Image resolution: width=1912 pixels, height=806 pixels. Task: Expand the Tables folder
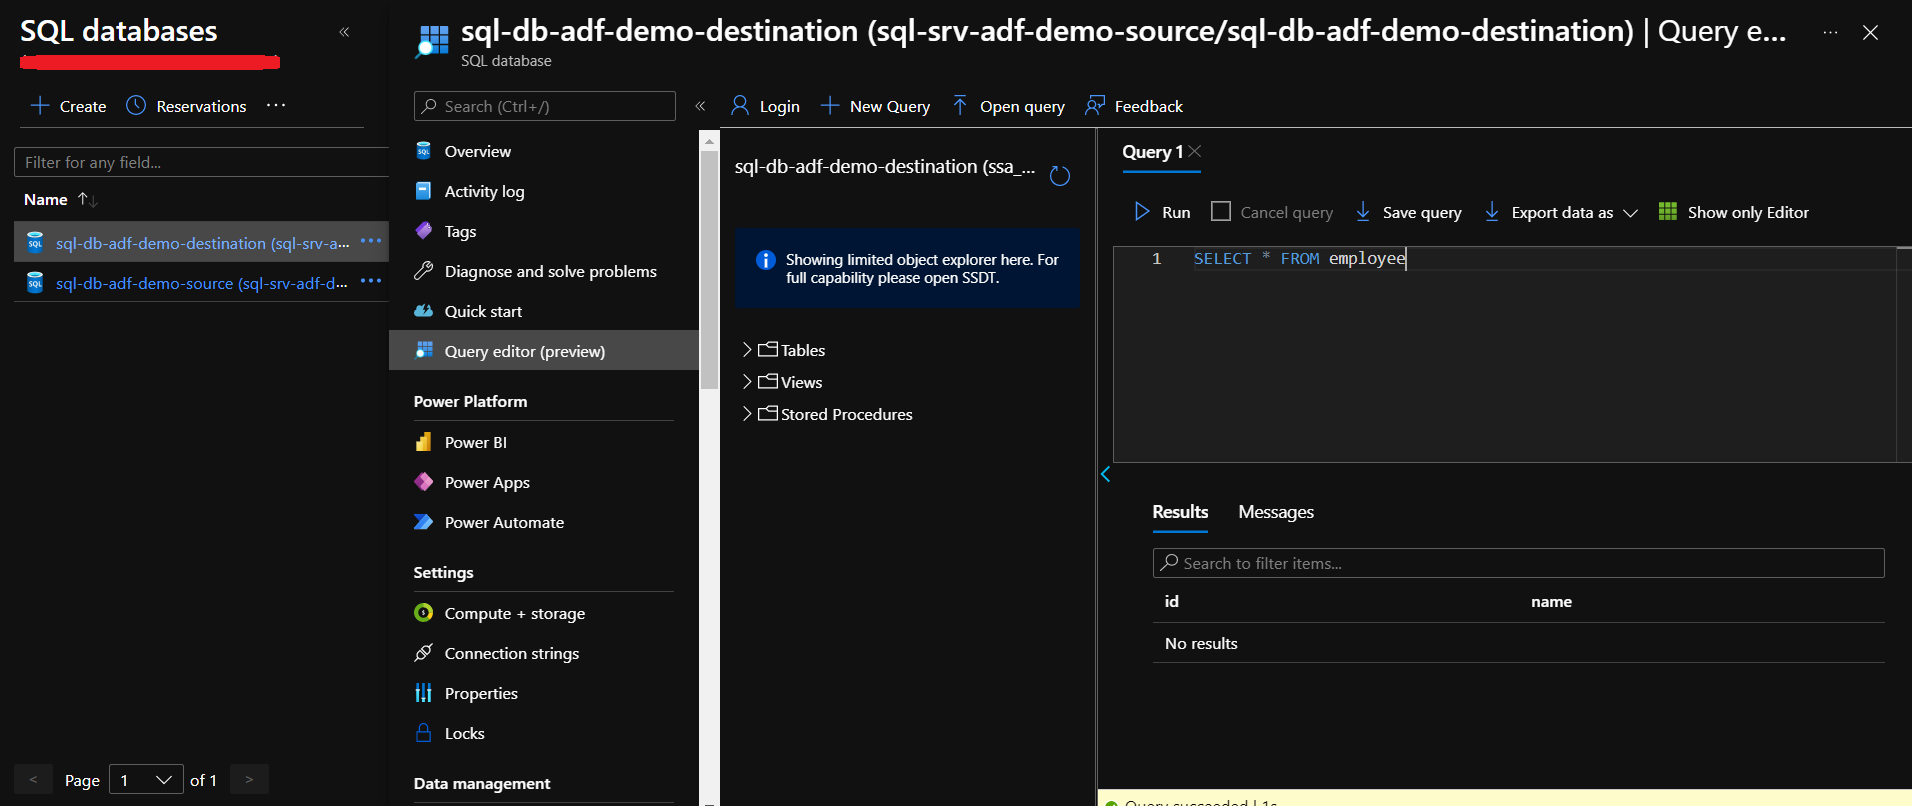tap(747, 350)
